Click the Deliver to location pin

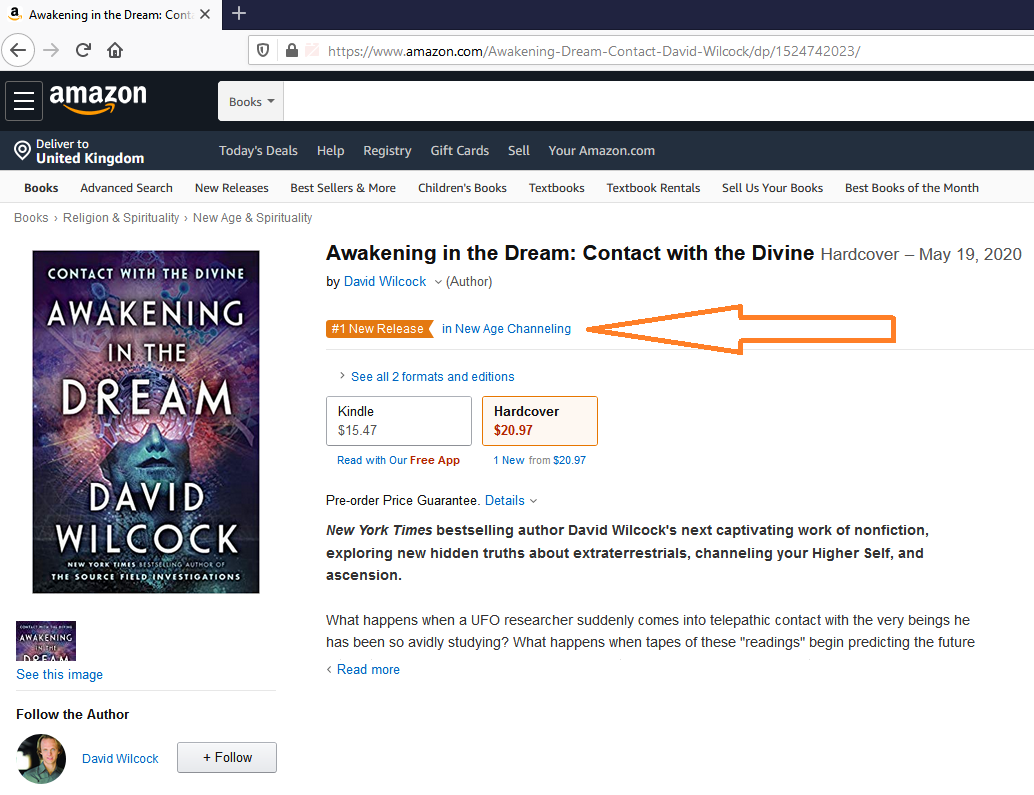pyautogui.click(x=22, y=151)
